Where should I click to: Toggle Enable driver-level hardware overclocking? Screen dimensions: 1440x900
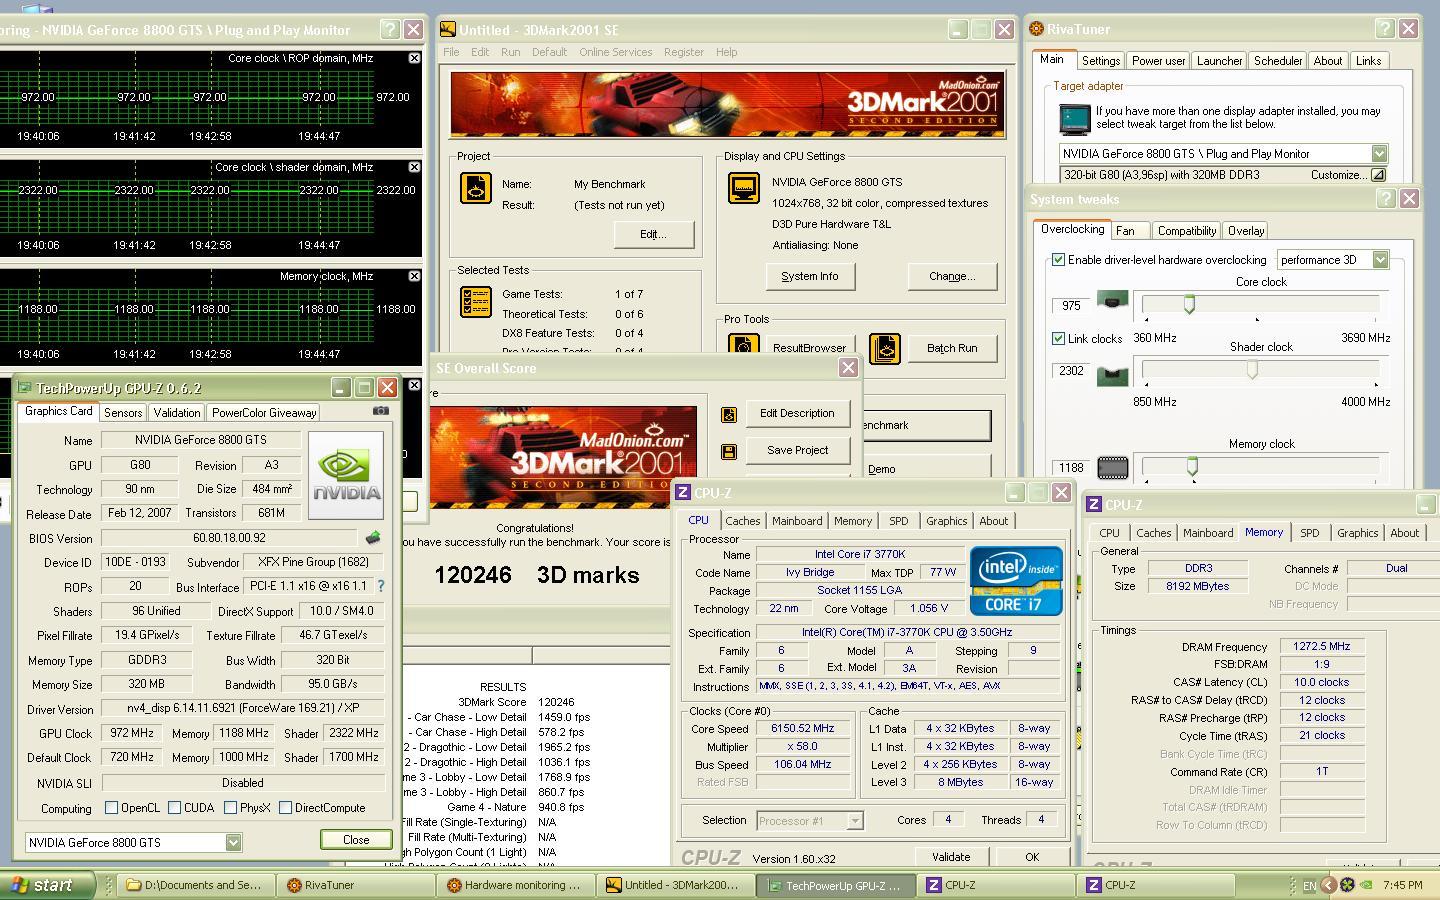pos(1058,260)
